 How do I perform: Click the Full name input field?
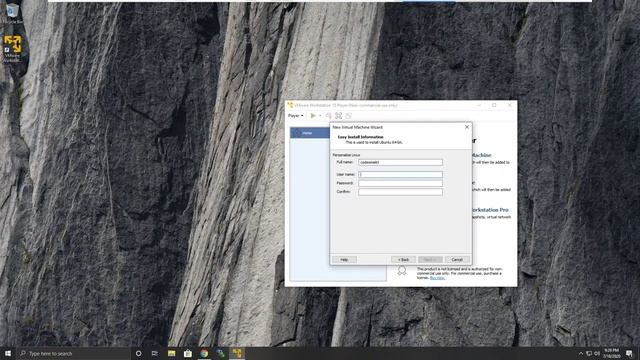point(400,162)
